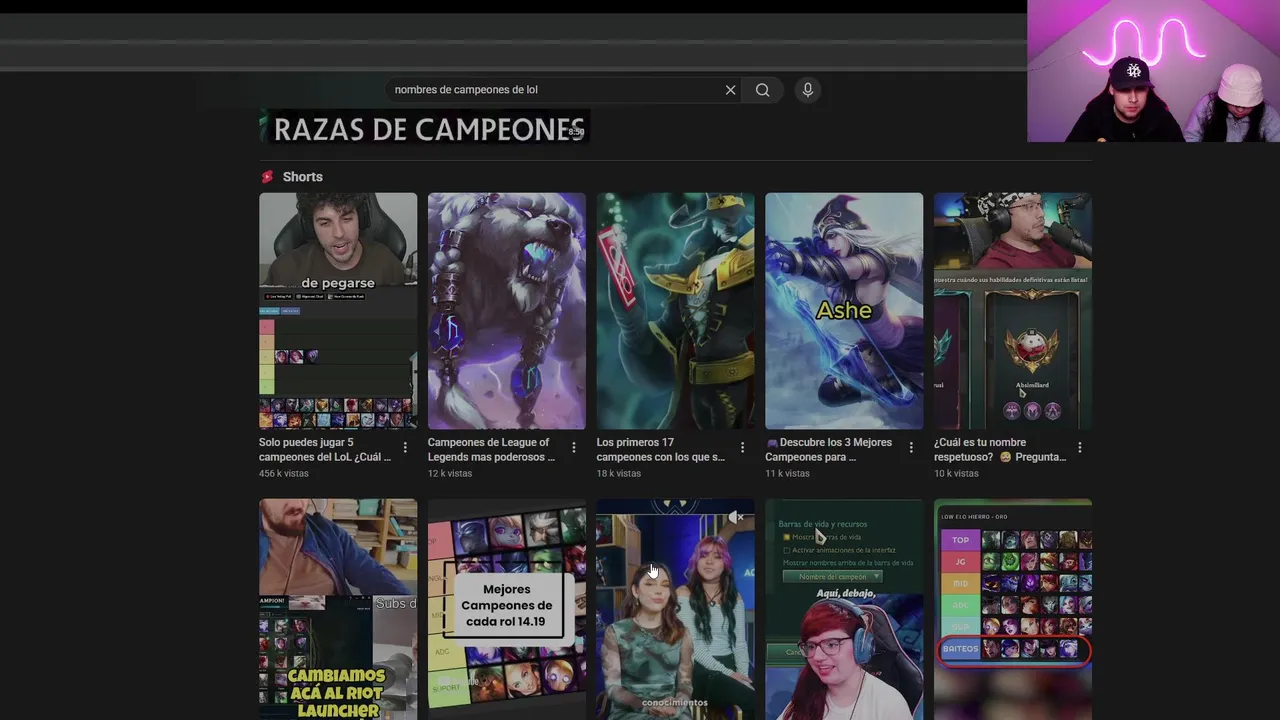1280x720 pixels.
Task: Click title '¿Cuál es tu nombre respetuoso?'
Action: point(1000,449)
